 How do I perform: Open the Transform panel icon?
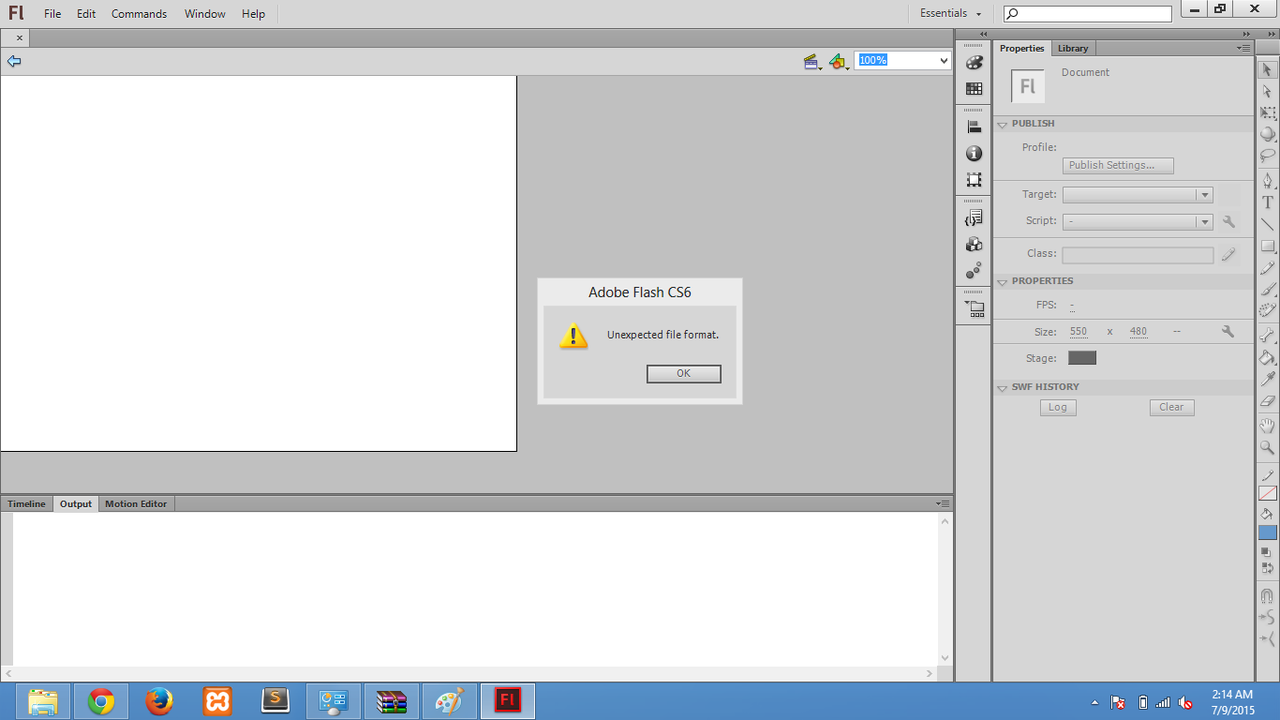[x=974, y=180]
